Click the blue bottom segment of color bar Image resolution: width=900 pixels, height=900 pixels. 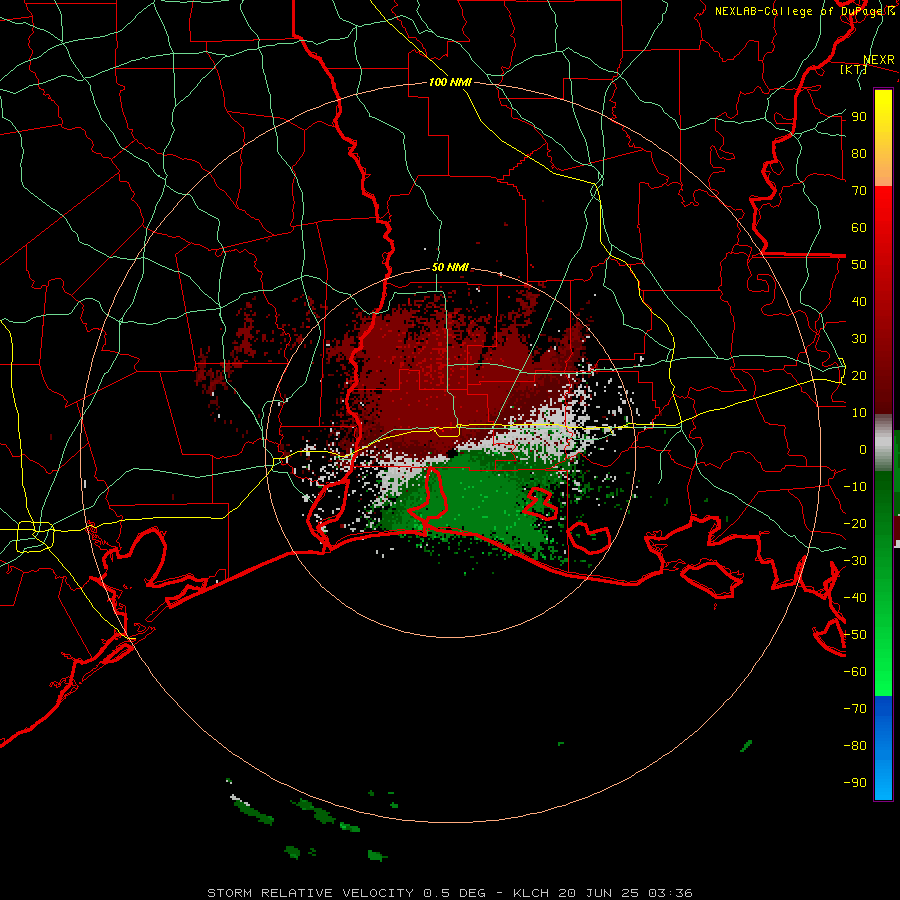coord(883,747)
